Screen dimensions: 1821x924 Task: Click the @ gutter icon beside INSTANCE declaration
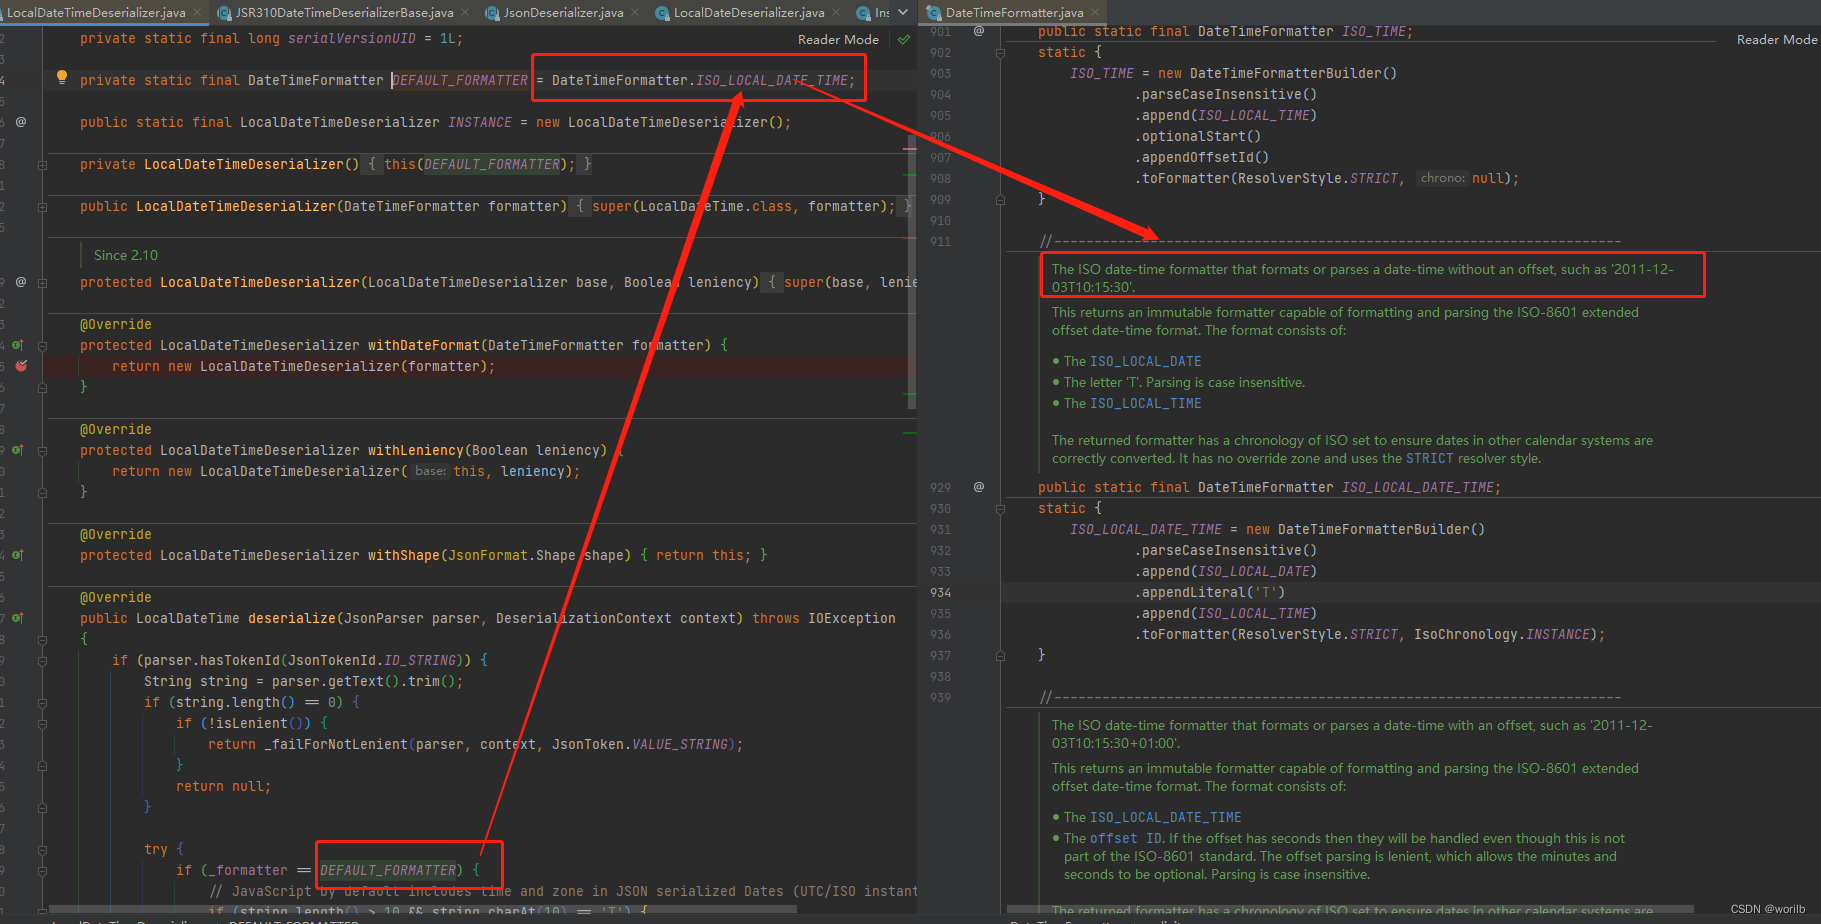pyautogui.click(x=21, y=122)
